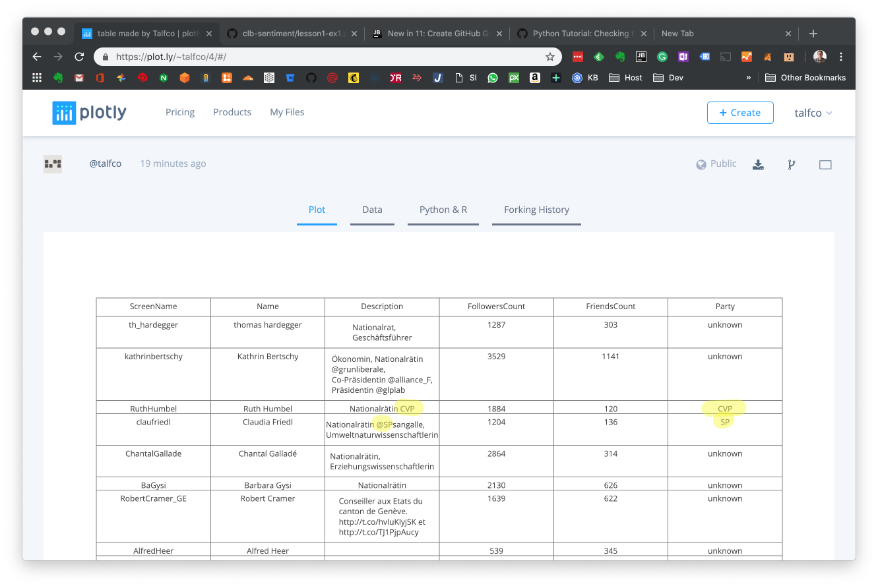This screenshot has width=878, height=588.
Task: Open full screen view icon
Action: [825, 164]
